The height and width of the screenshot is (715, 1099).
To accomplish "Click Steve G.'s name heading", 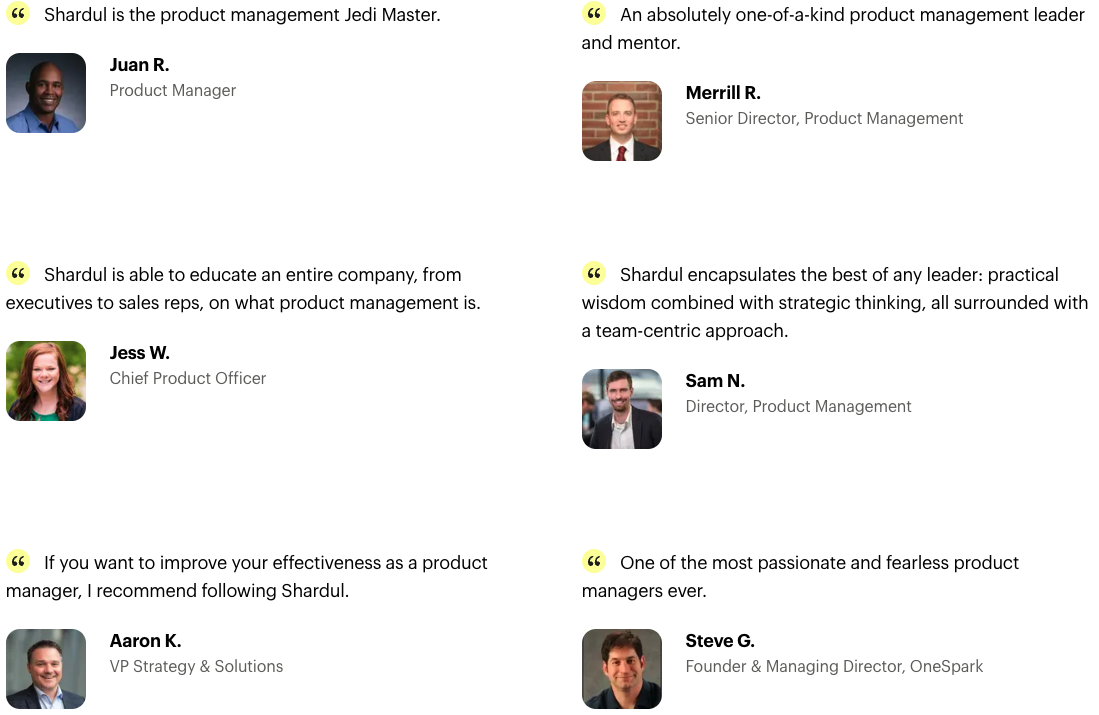I will (720, 641).
